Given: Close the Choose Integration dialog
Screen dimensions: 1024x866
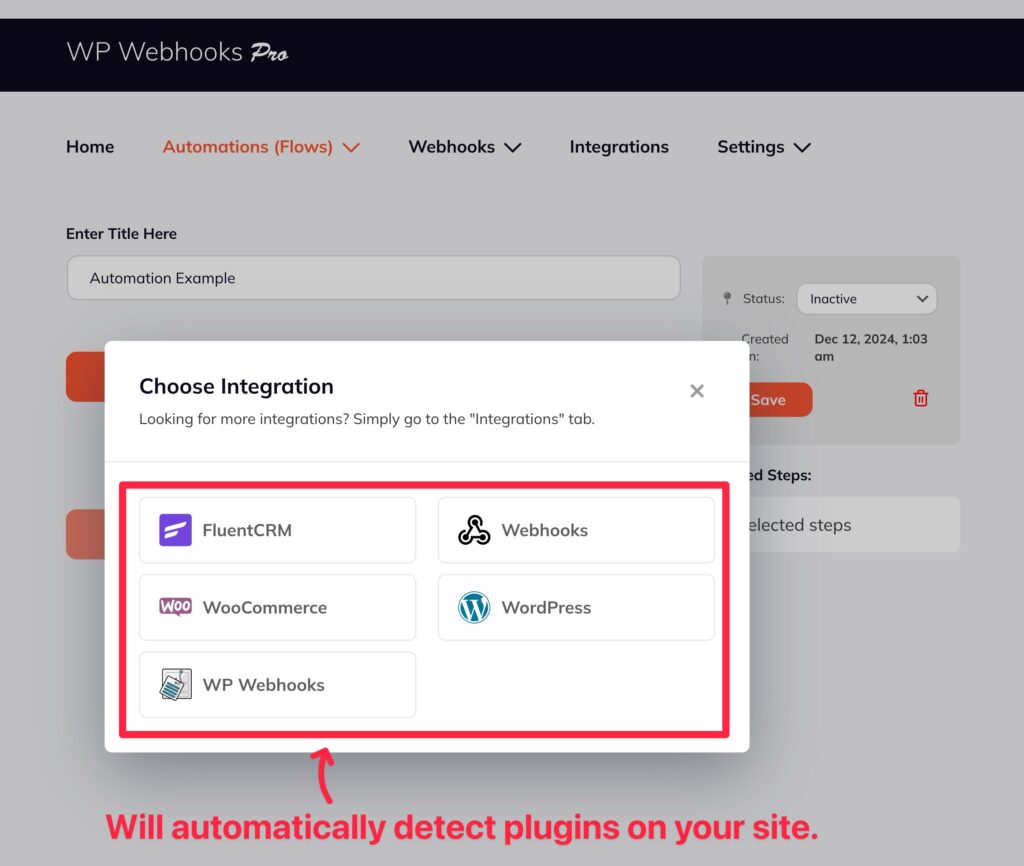Looking at the screenshot, I should (697, 391).
